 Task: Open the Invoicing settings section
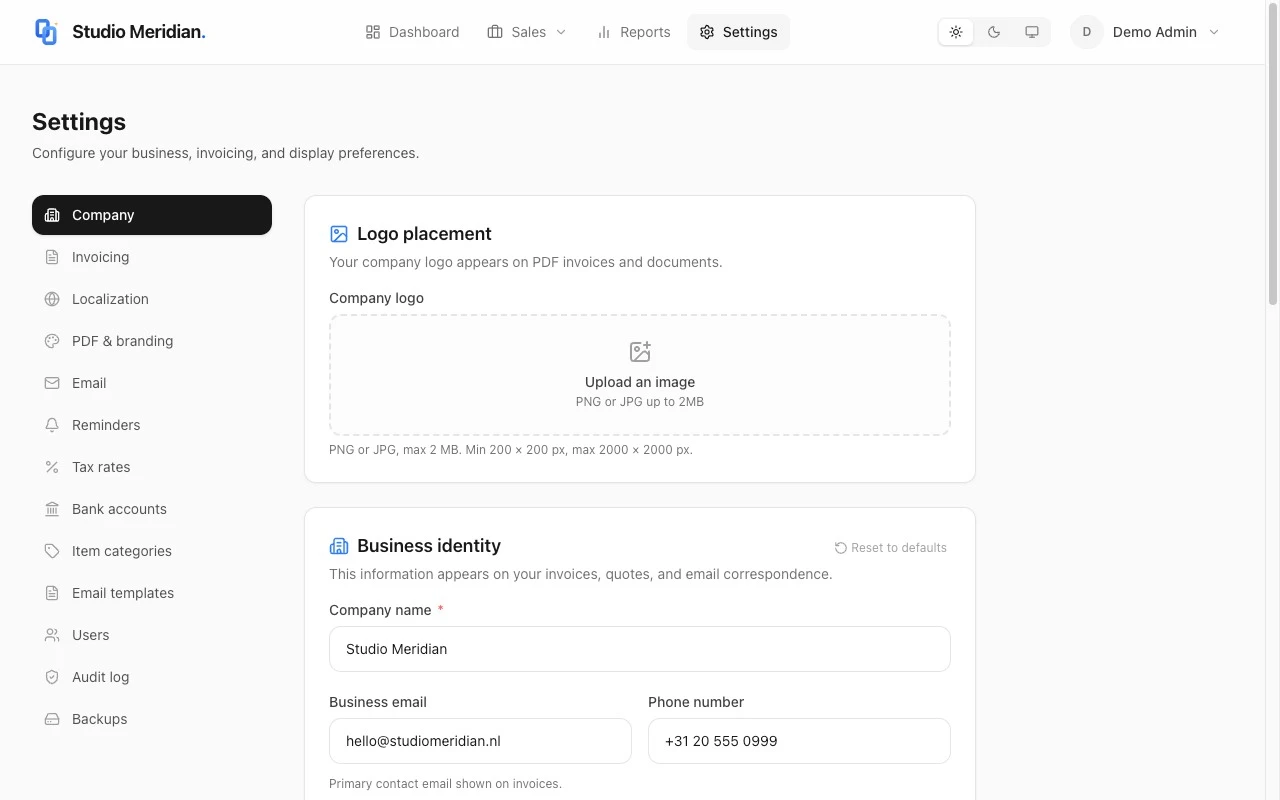point(152,257)
